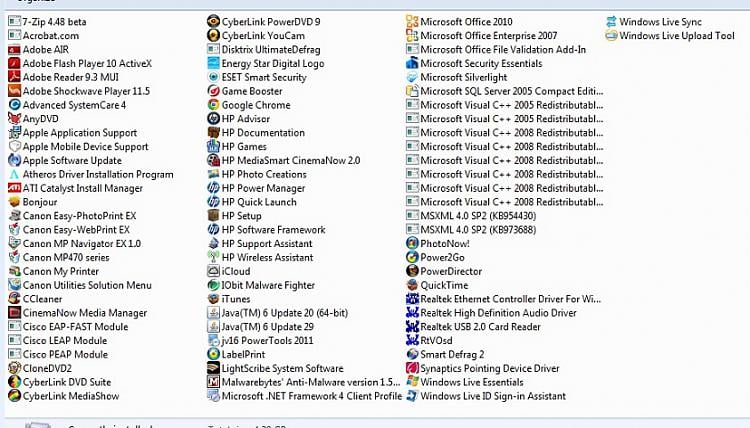Select the 7-Zip 4.48 beta entry
This screenshot has height=428, width=750.
[x=47, y=22]
